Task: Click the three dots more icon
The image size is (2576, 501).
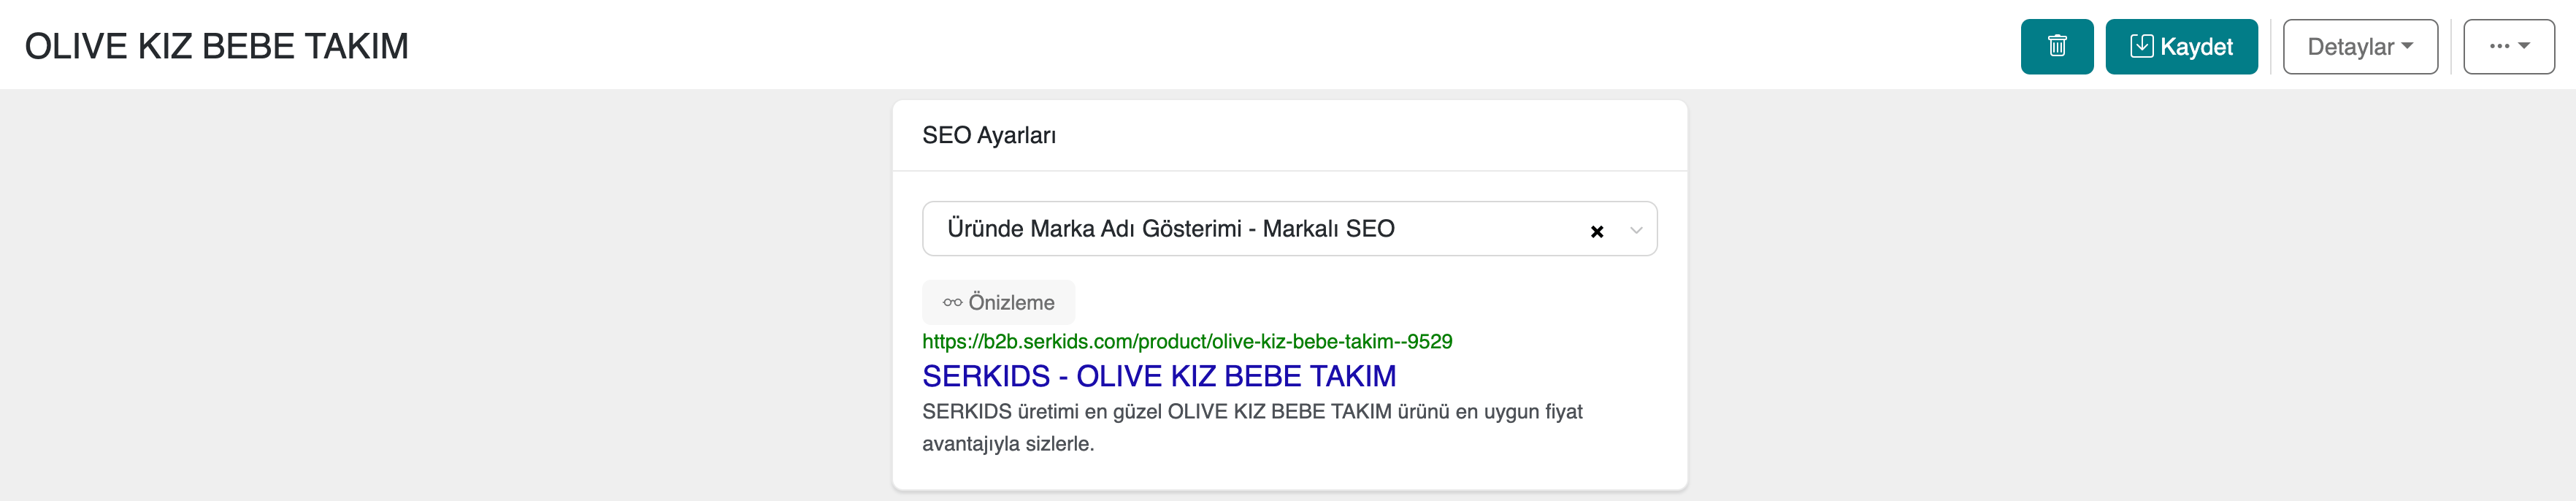Action: (x=2499, y=46)
